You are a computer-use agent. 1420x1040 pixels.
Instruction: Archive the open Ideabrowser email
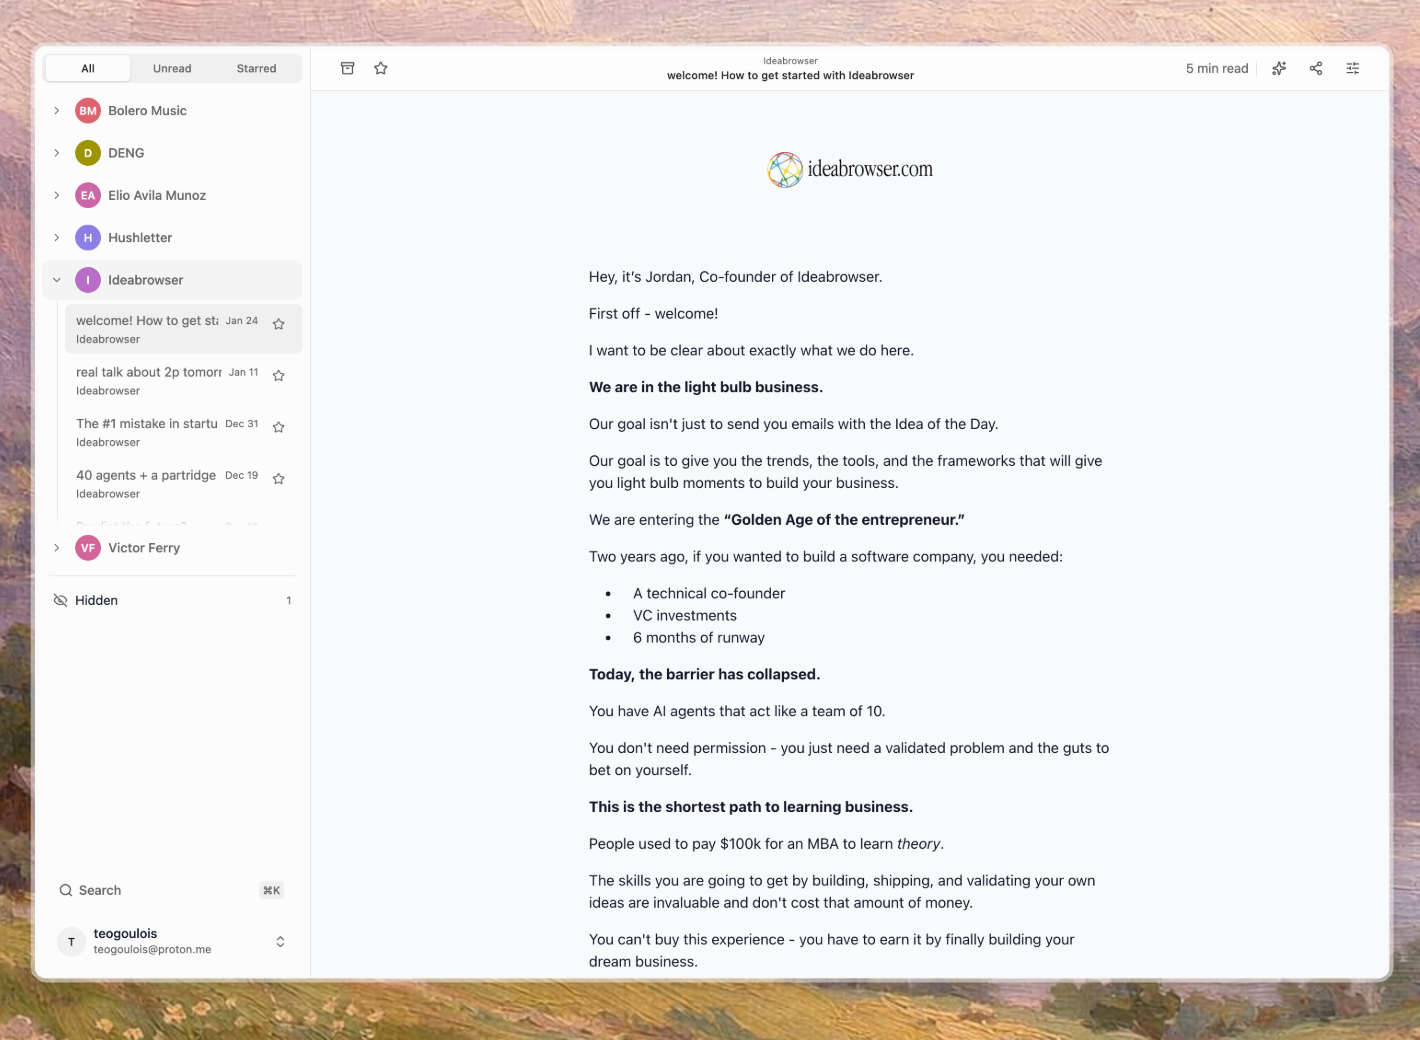tap(348, 68)
